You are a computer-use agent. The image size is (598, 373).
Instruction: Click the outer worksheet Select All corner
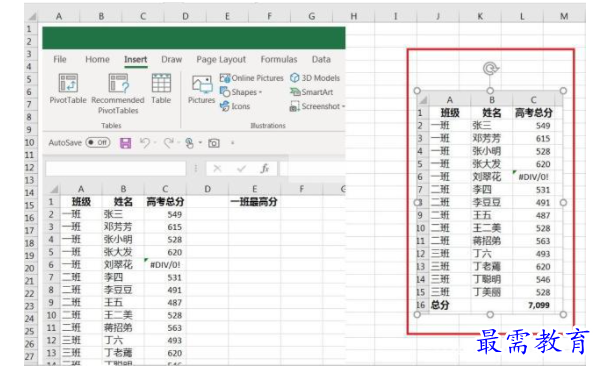pyautogui.click(x=32, y=16)
